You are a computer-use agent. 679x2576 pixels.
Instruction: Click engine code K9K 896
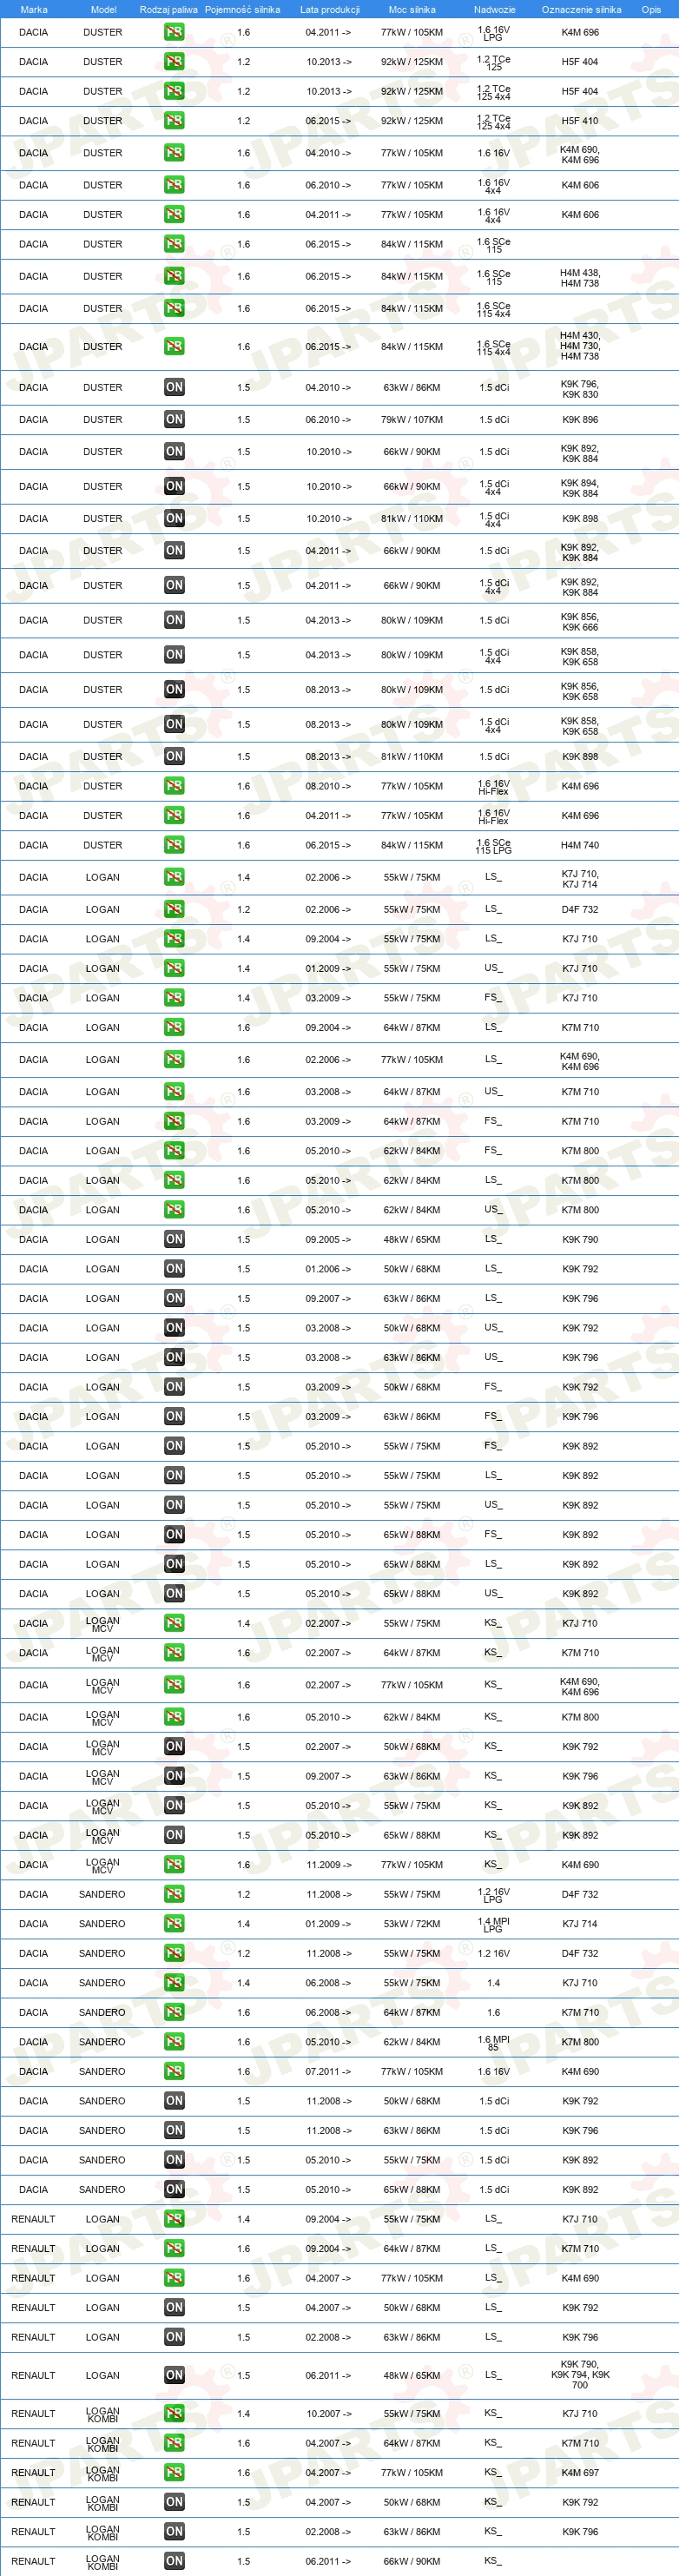(580, 420)
